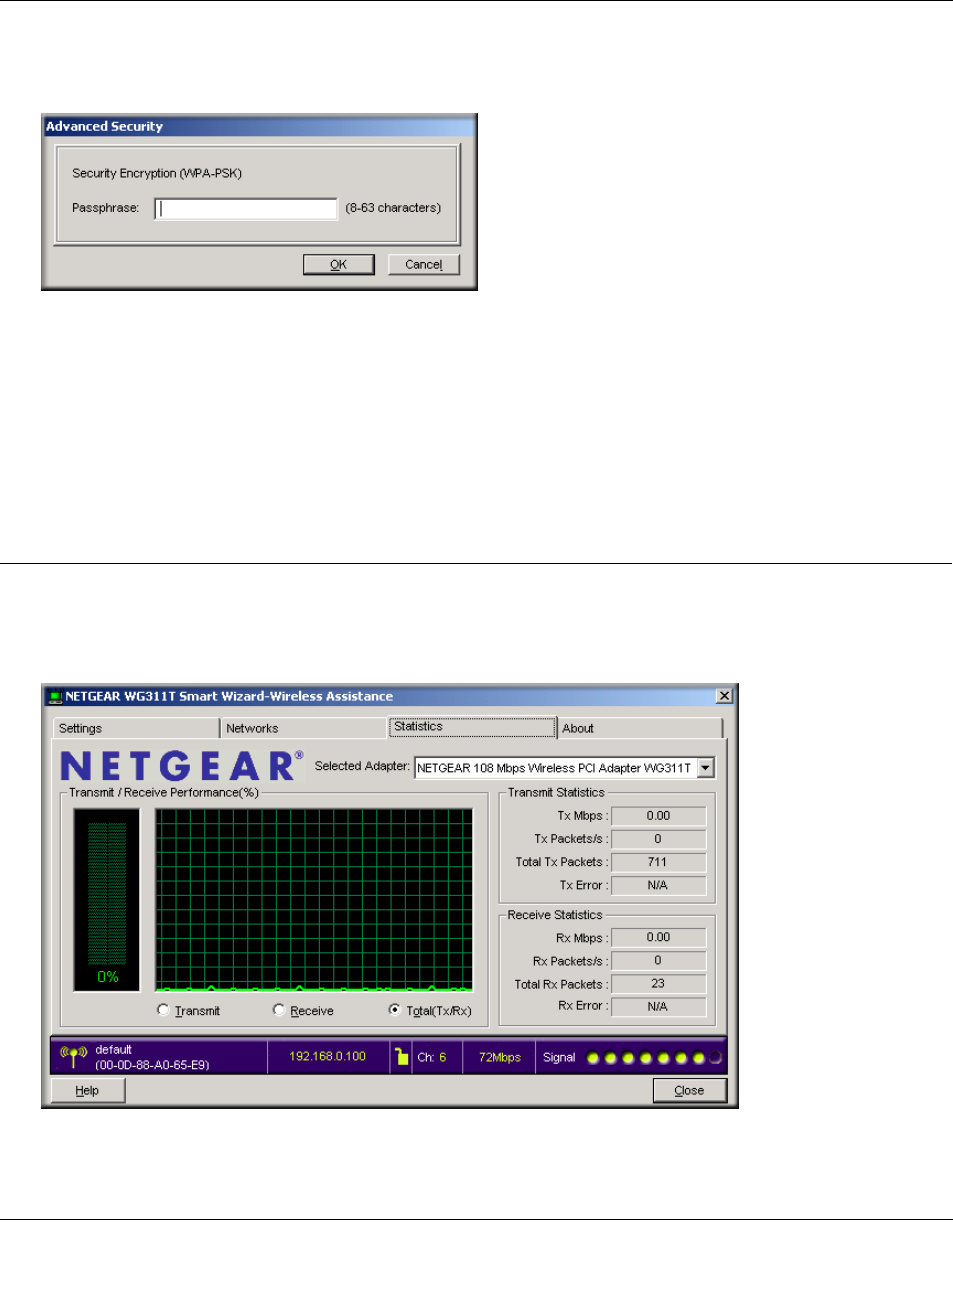Click the MAC address (00-0D-88-A0-65-E9)

152,1065
